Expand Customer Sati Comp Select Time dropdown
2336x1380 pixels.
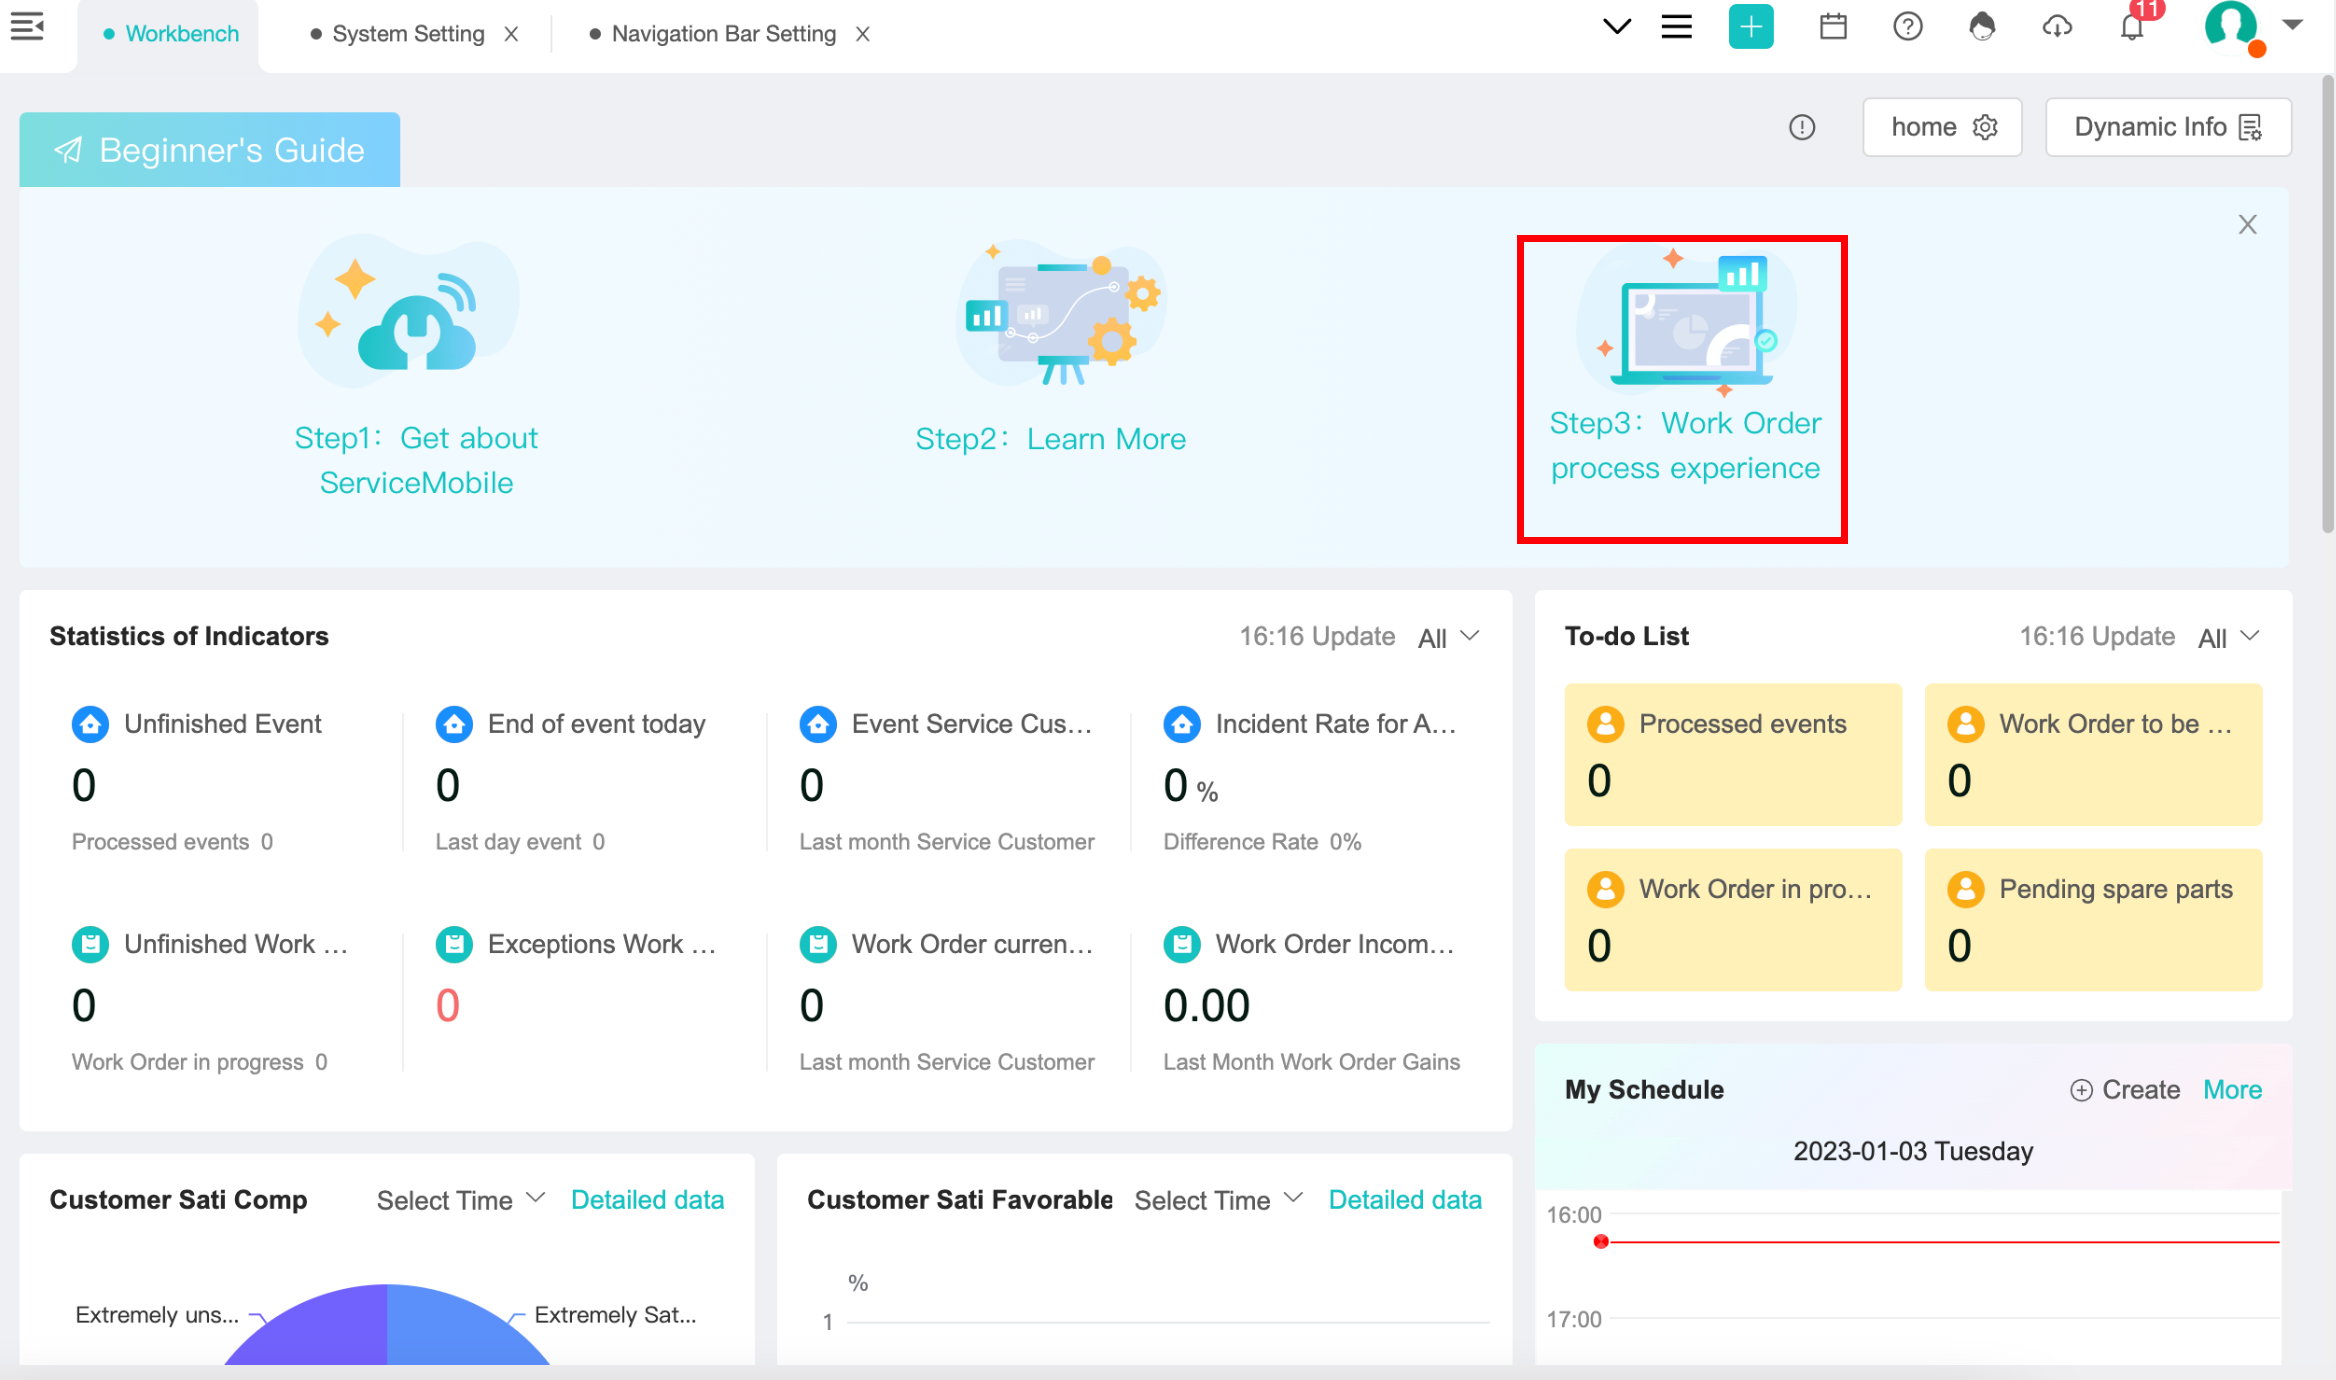pyautogui.click(x=461, y=1200)
